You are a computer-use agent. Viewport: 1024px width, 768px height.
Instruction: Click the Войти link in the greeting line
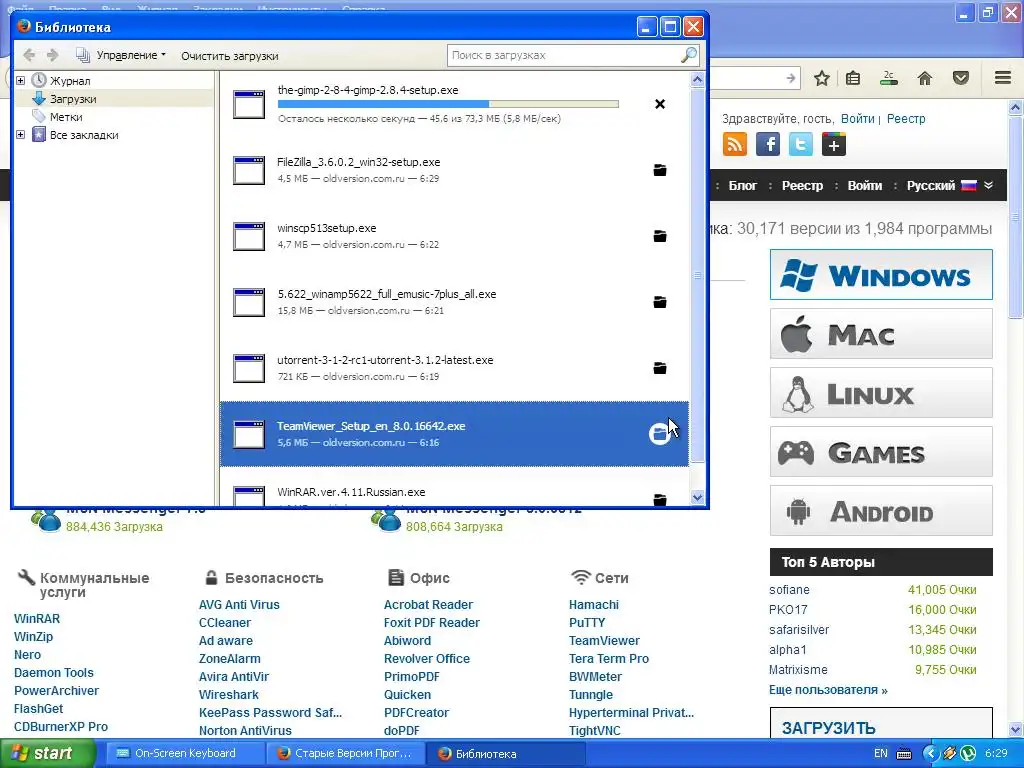[x=857, y=119]
